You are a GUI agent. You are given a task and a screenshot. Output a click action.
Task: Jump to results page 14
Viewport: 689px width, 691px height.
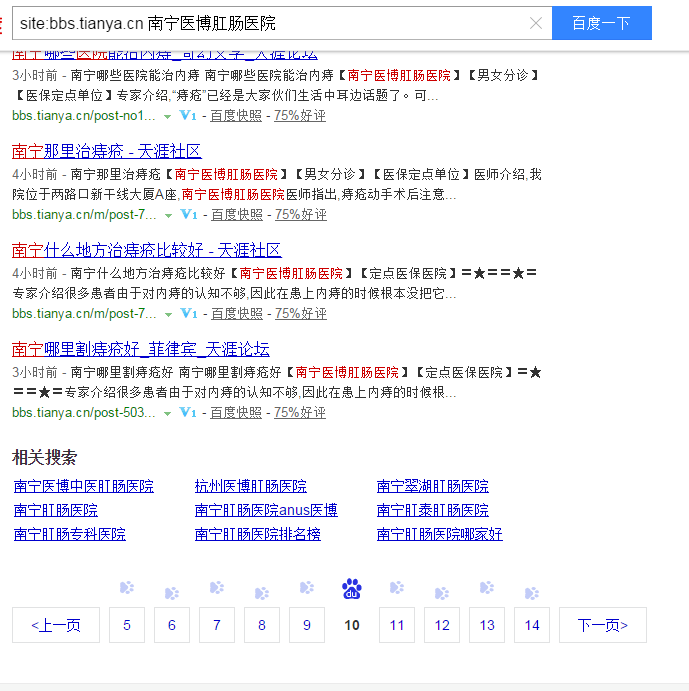click(532, 625)
